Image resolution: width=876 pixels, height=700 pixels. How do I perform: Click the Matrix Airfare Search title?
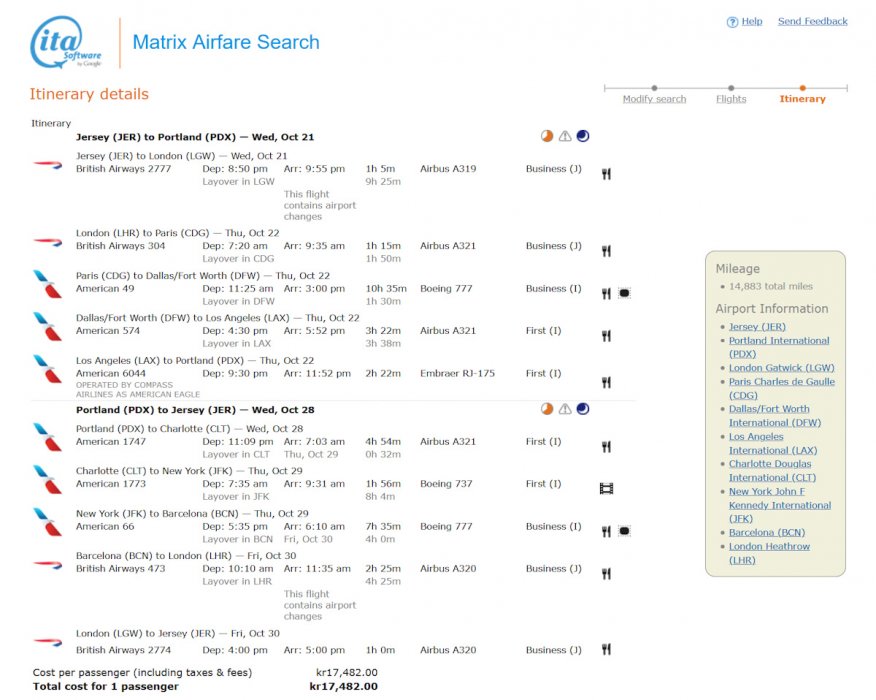pyautogui.click(x=226, y=43)
